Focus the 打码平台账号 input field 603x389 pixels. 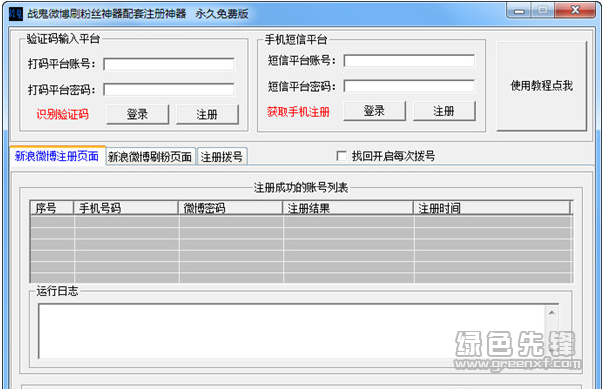[x=169, y=64]
